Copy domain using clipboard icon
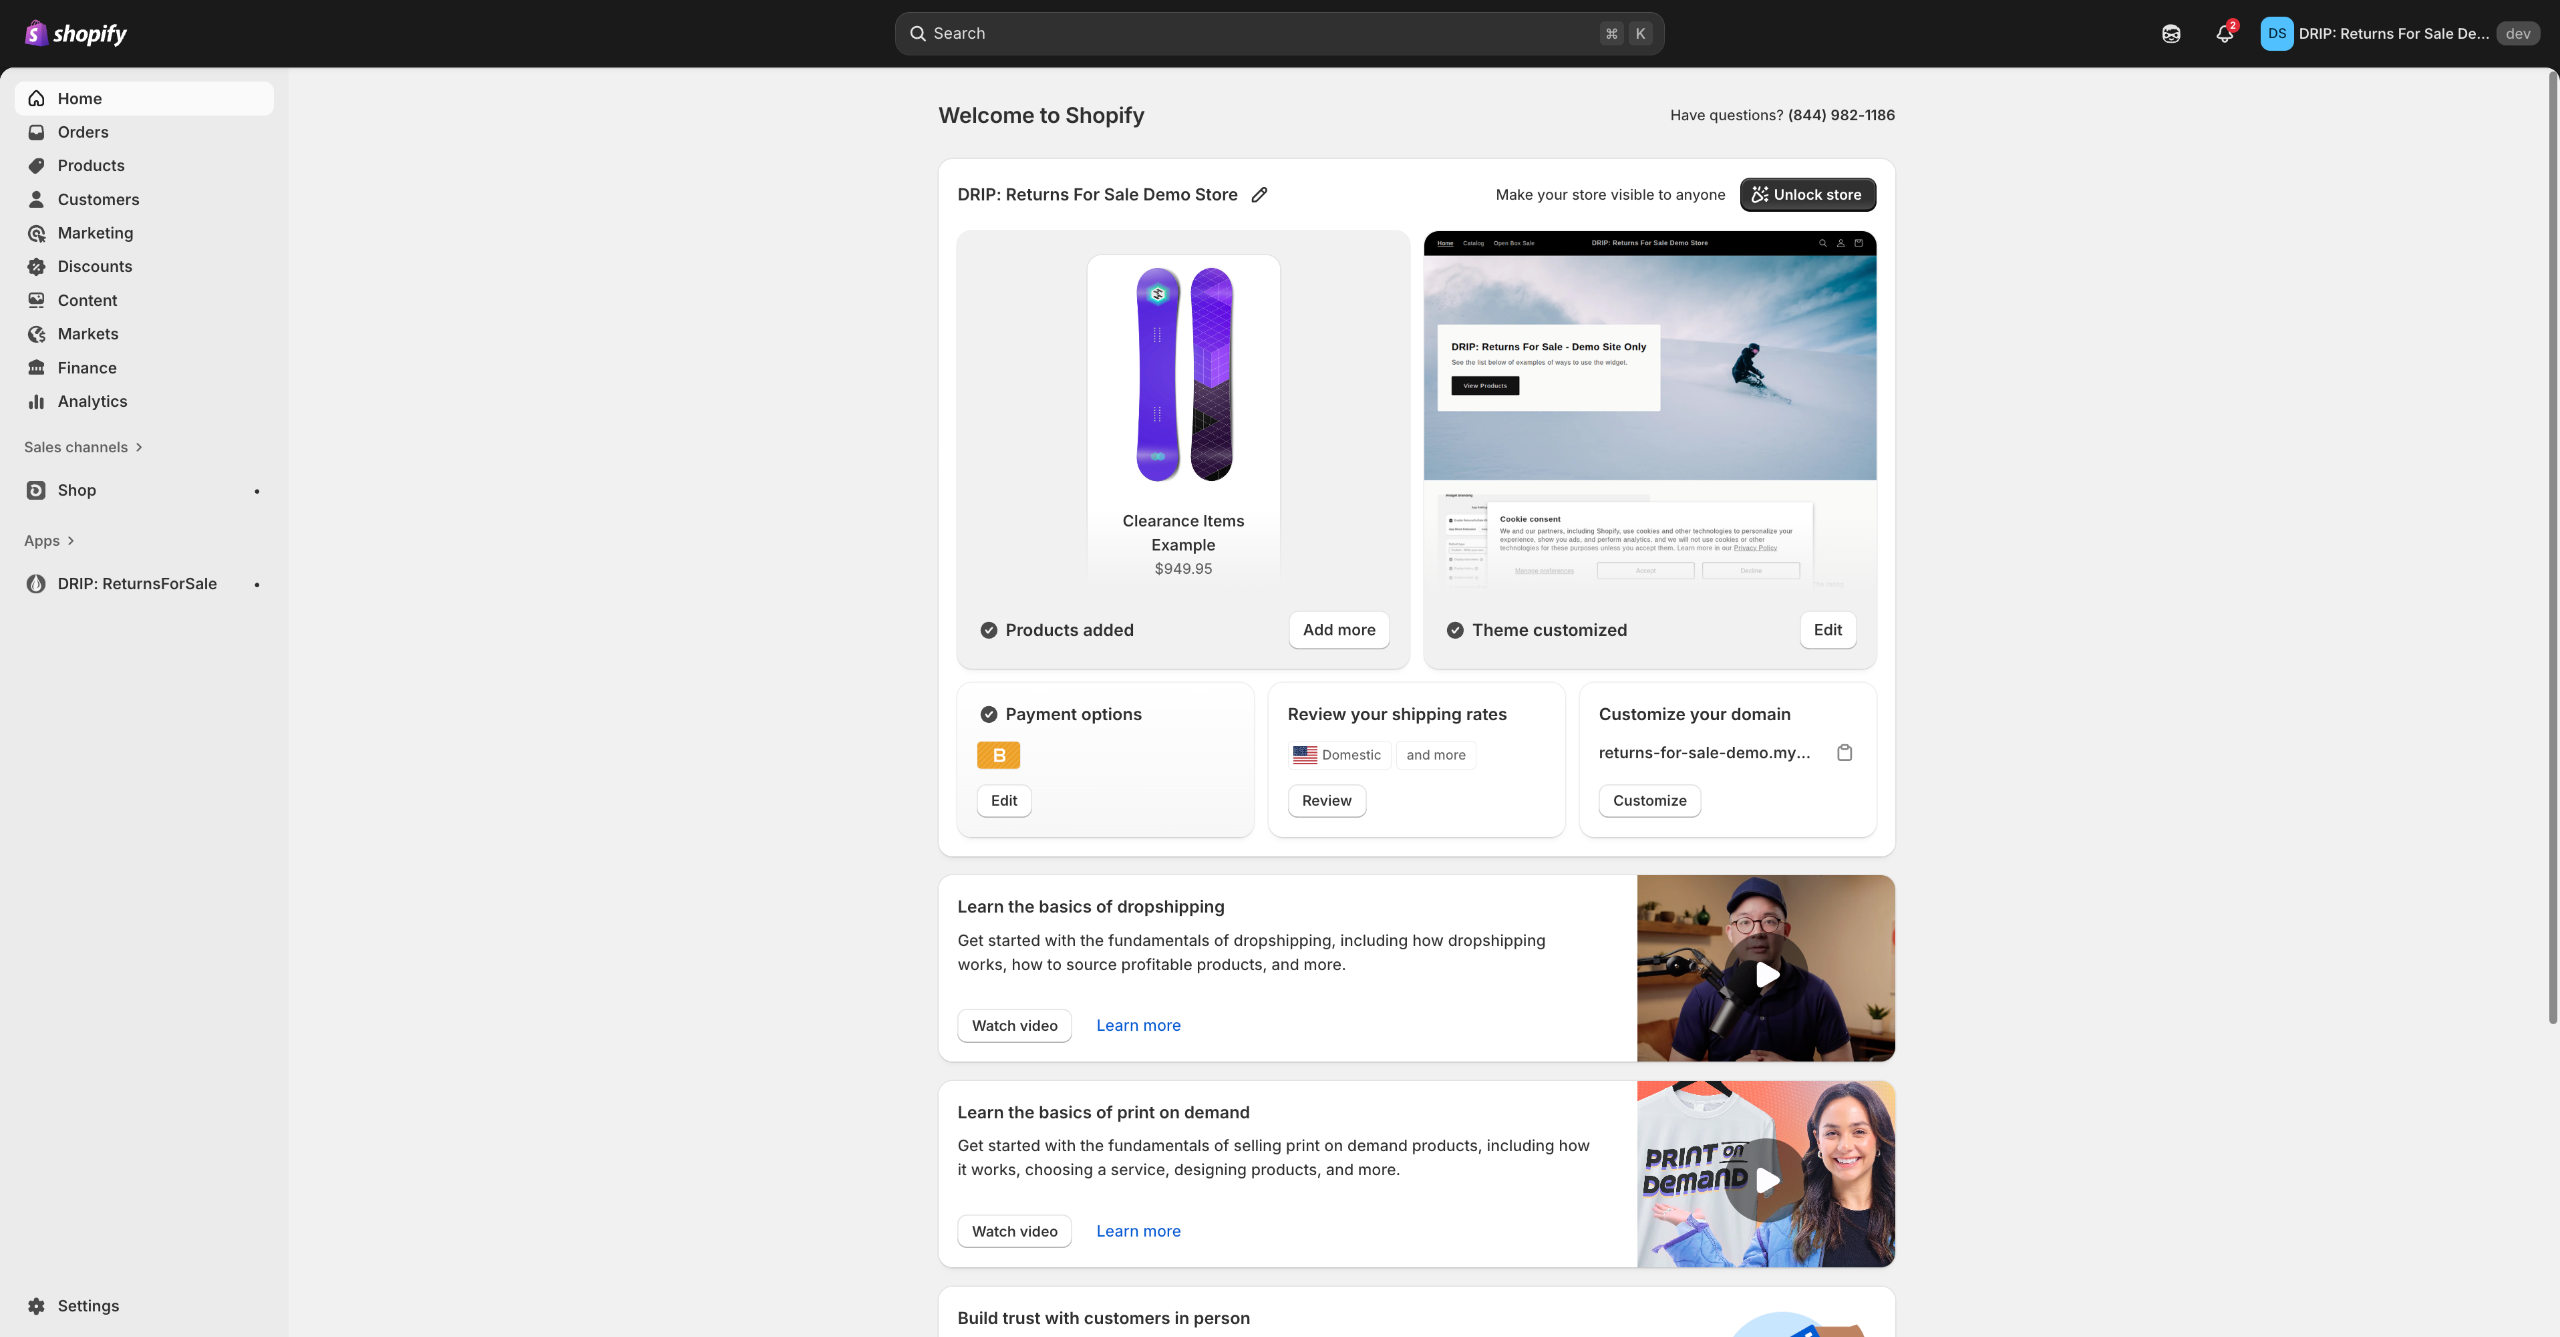Viewport: 2560px width, 1337px height. coord(1844,753)
